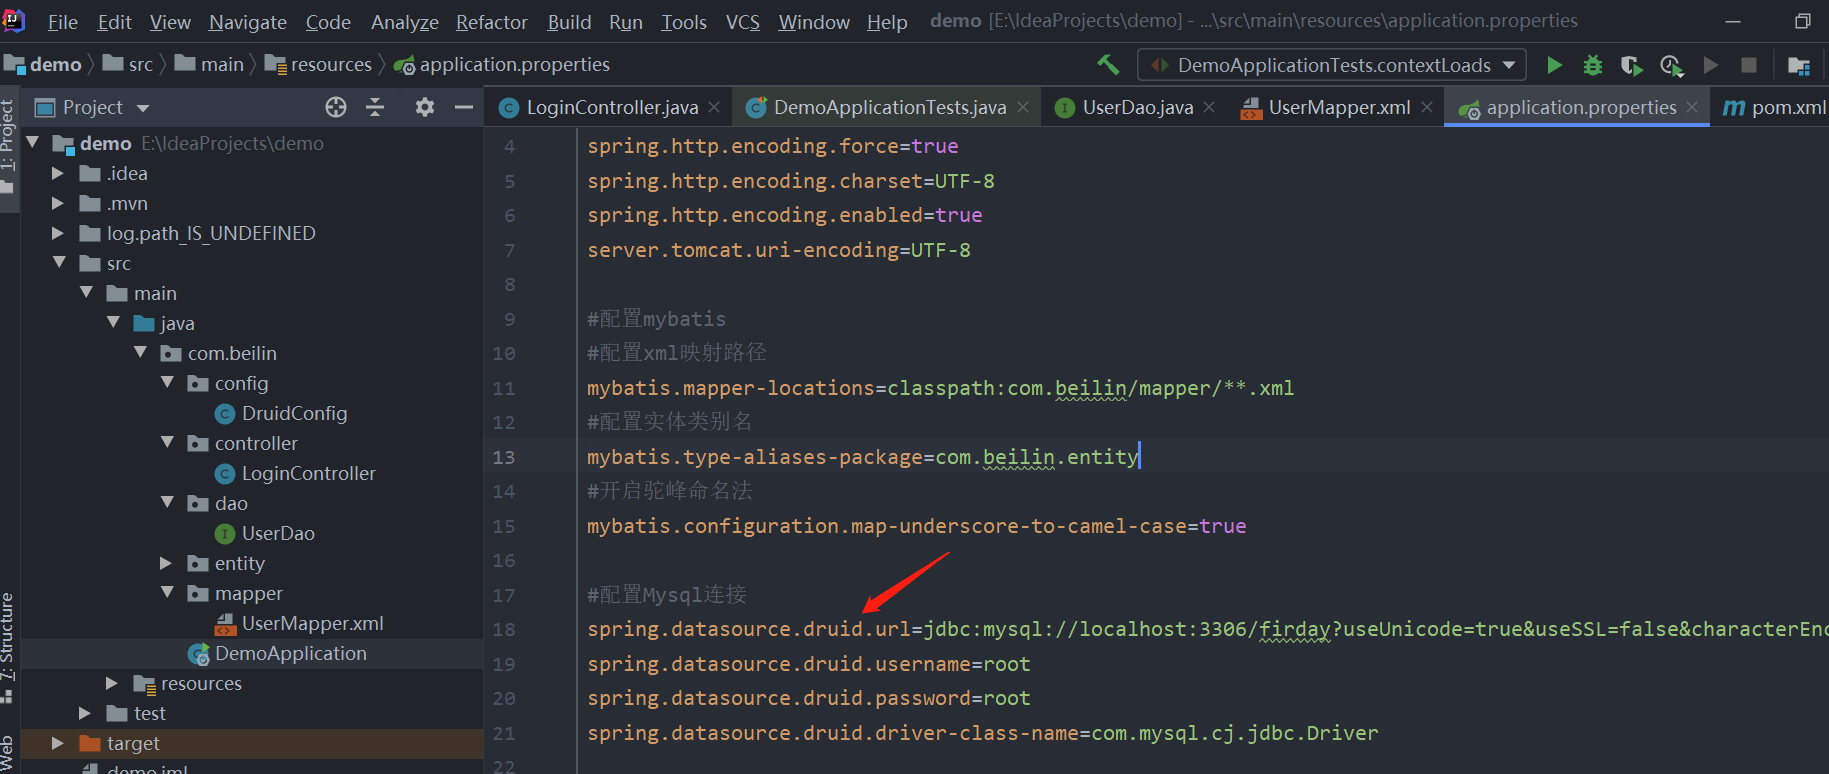Click the main breadcrumb in the navigation bar
The width and height of the screenshot is (1829, 774).
point(209,65)
